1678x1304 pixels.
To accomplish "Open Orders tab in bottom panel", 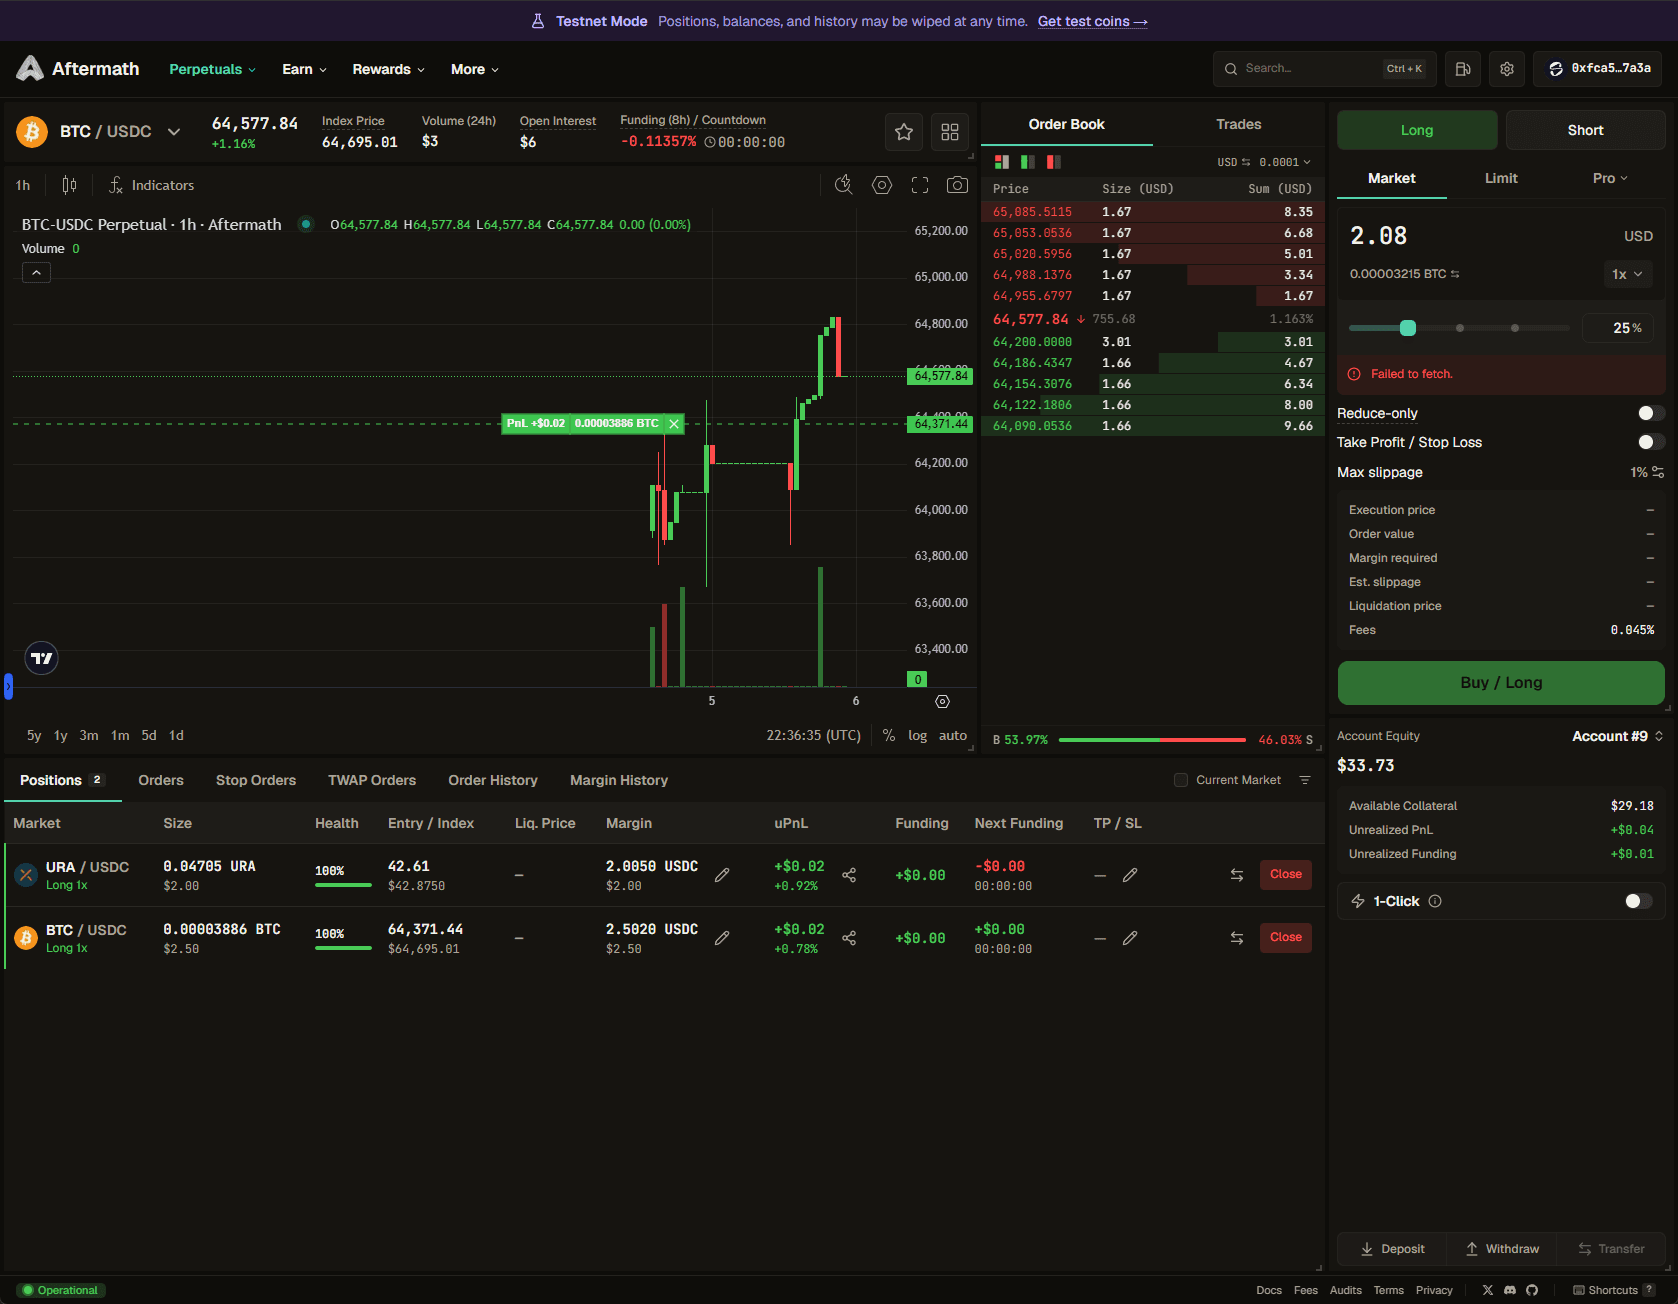I will tap(161, 780).
